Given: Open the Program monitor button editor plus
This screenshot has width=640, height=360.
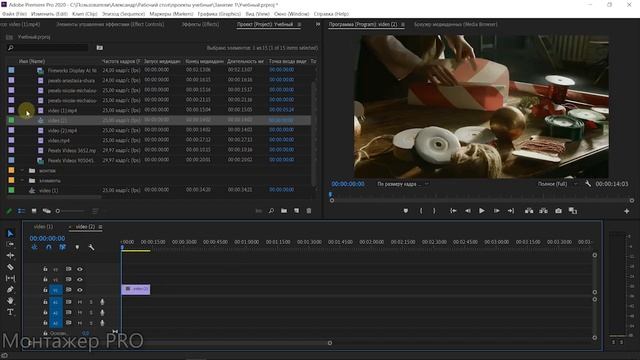Looking at the screenshot, I should coord(626,211).
